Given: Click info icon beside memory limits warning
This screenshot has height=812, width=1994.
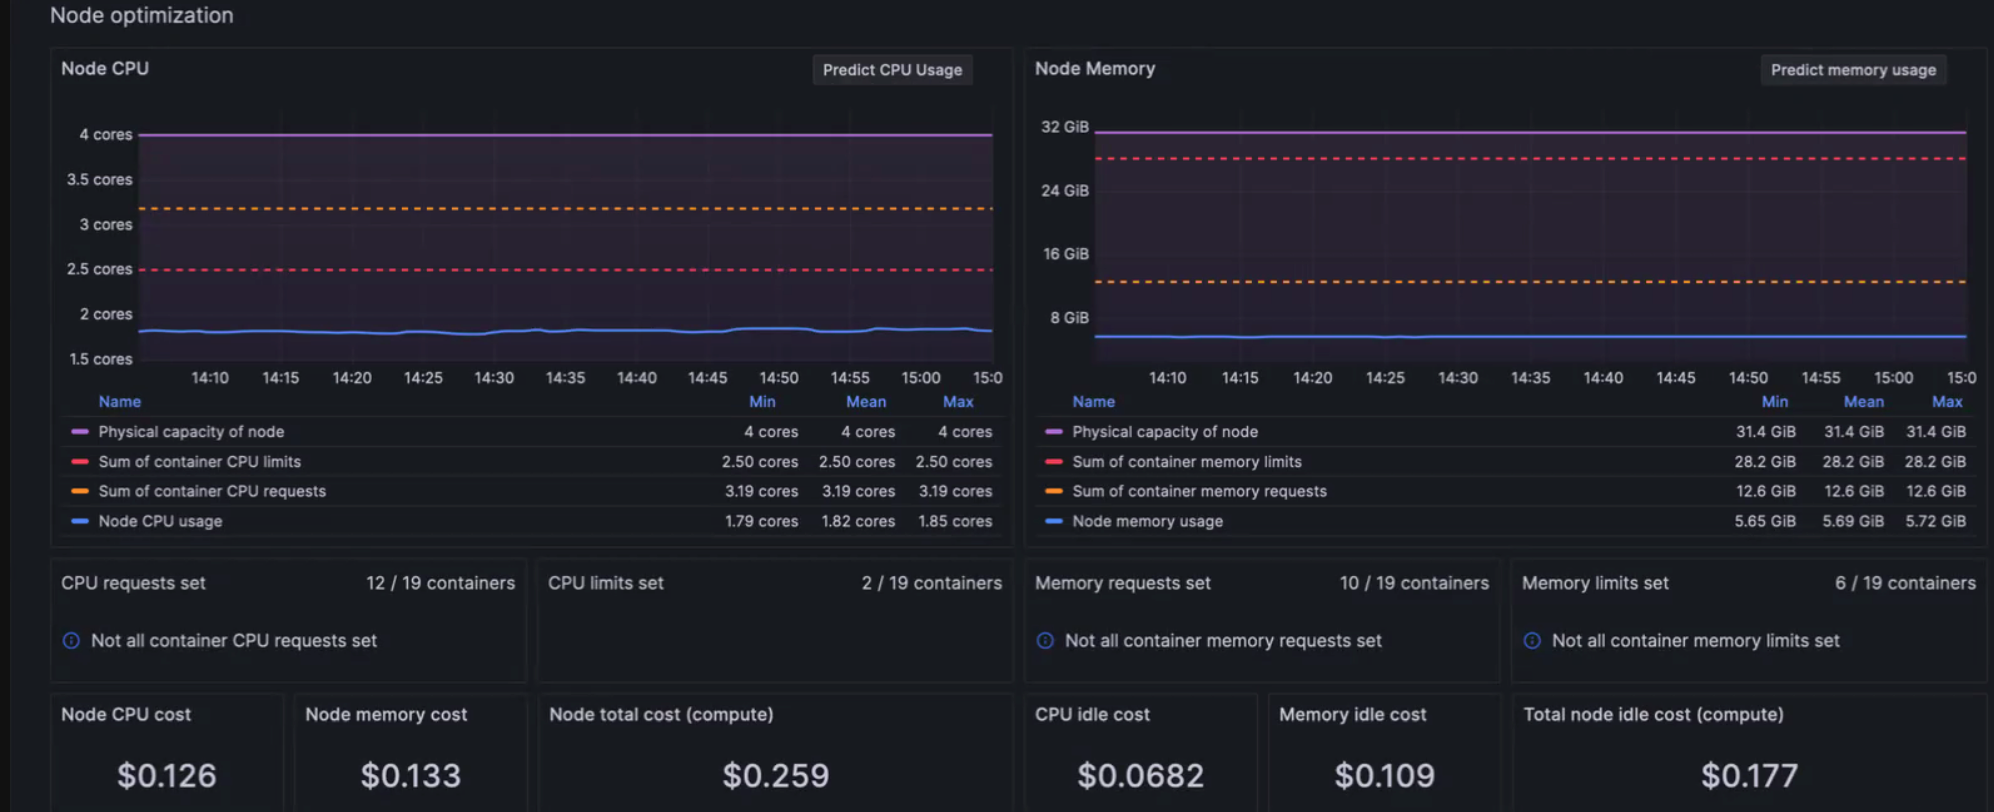Looking at the screenshot, I should [1532, 641].
